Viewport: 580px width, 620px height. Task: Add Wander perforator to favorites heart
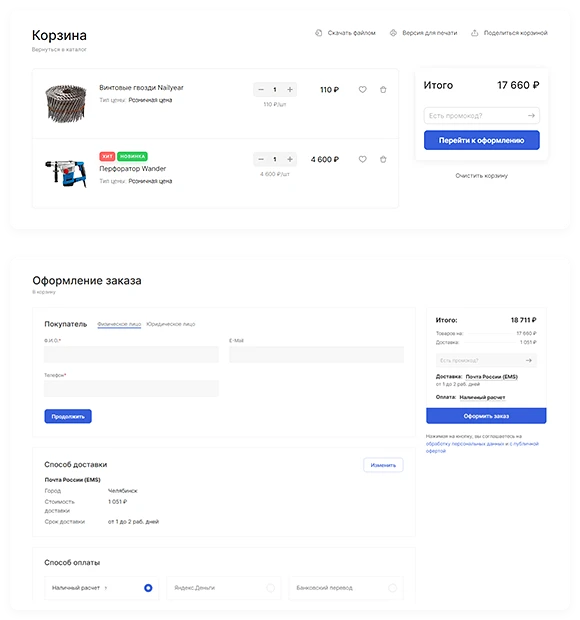[363, 159]
